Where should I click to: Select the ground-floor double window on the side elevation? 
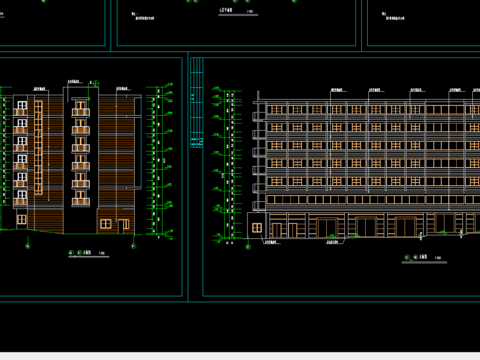pyautogui.click(x=105, y=224)
